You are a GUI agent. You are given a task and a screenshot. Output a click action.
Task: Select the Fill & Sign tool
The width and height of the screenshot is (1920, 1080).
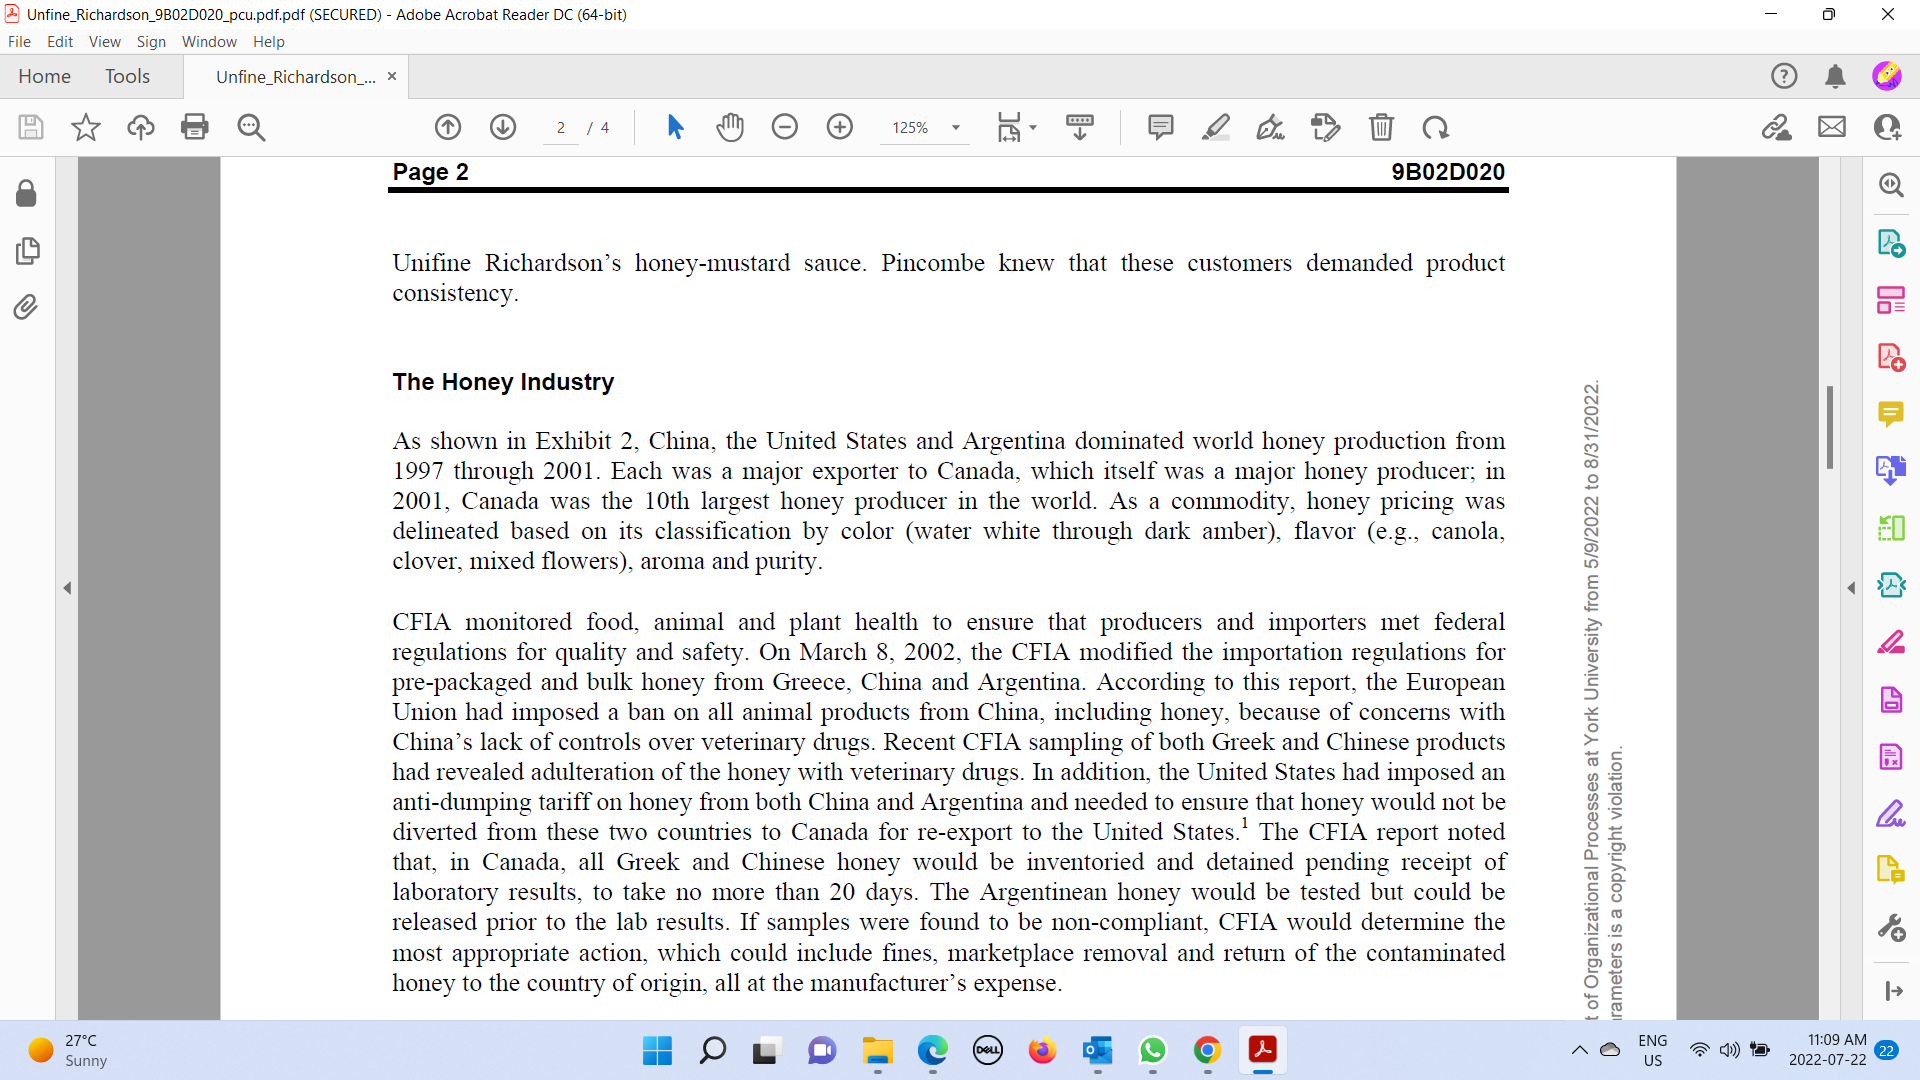[x=1270, y=127]
